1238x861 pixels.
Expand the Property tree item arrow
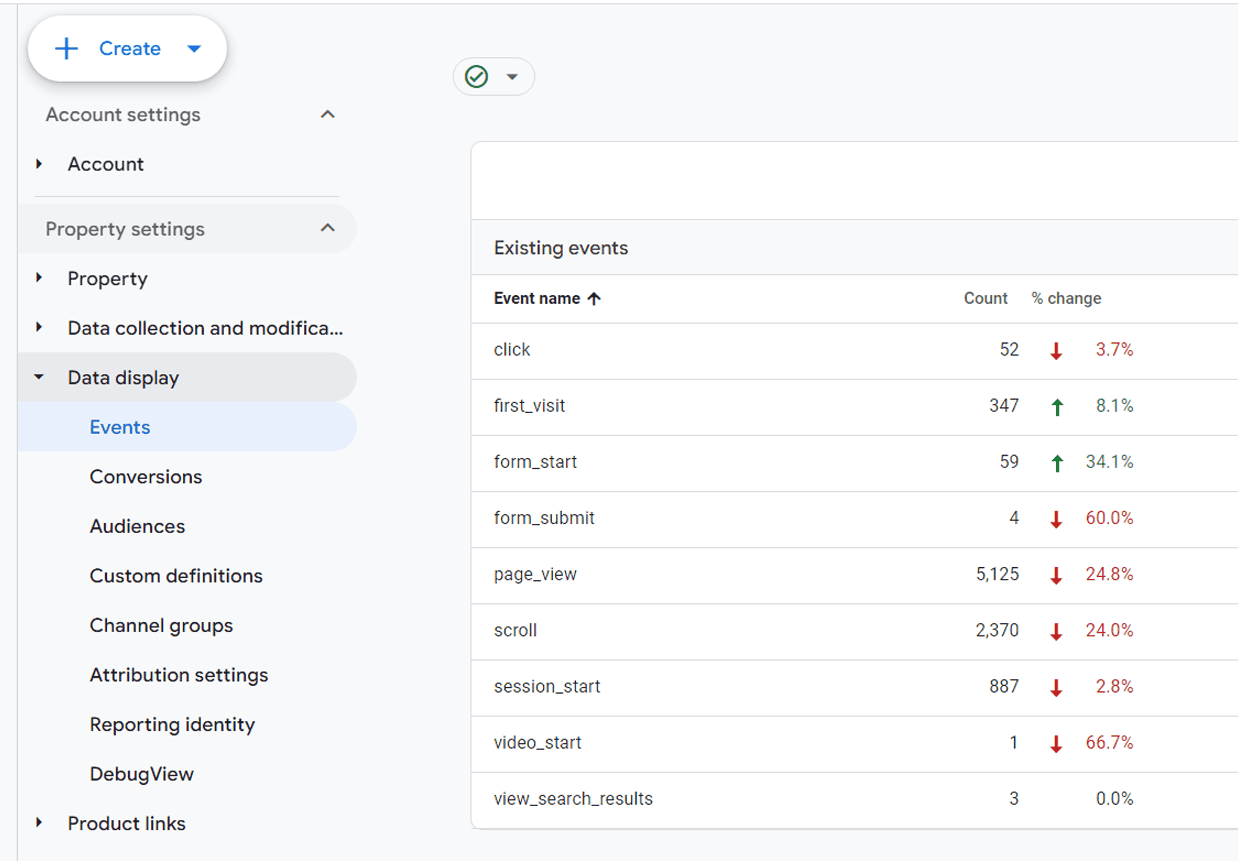pyautogui.click(x=39, y=278)
